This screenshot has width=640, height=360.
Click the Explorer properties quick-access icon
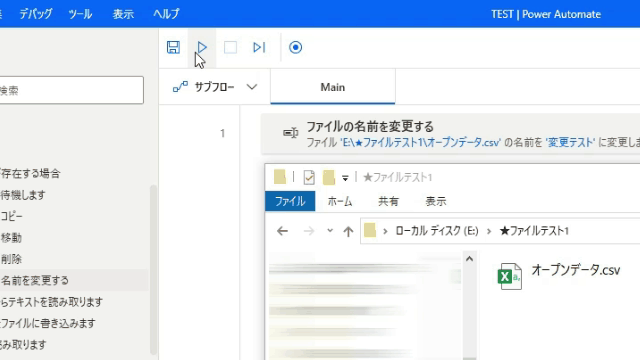[x=309, y=177]
